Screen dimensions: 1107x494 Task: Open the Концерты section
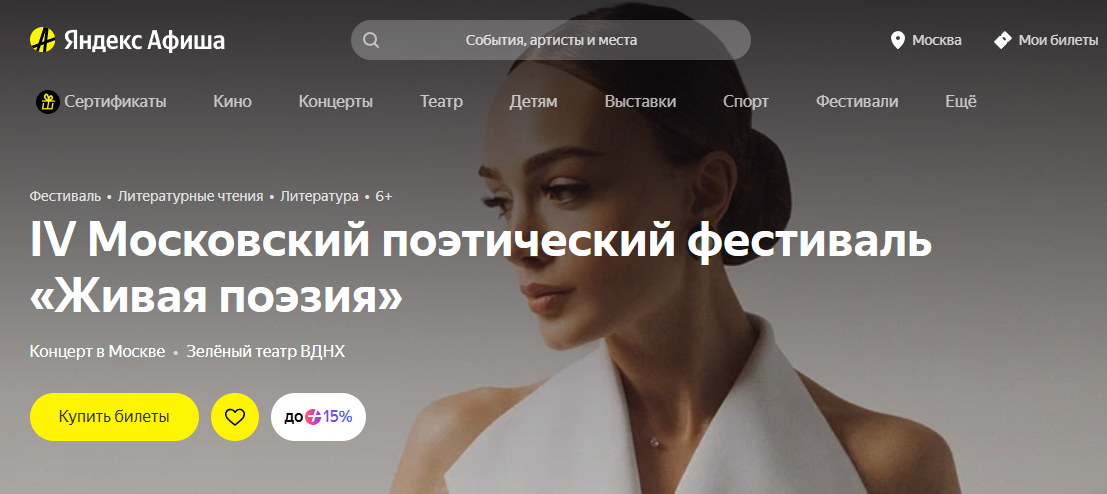coord(335,102)
